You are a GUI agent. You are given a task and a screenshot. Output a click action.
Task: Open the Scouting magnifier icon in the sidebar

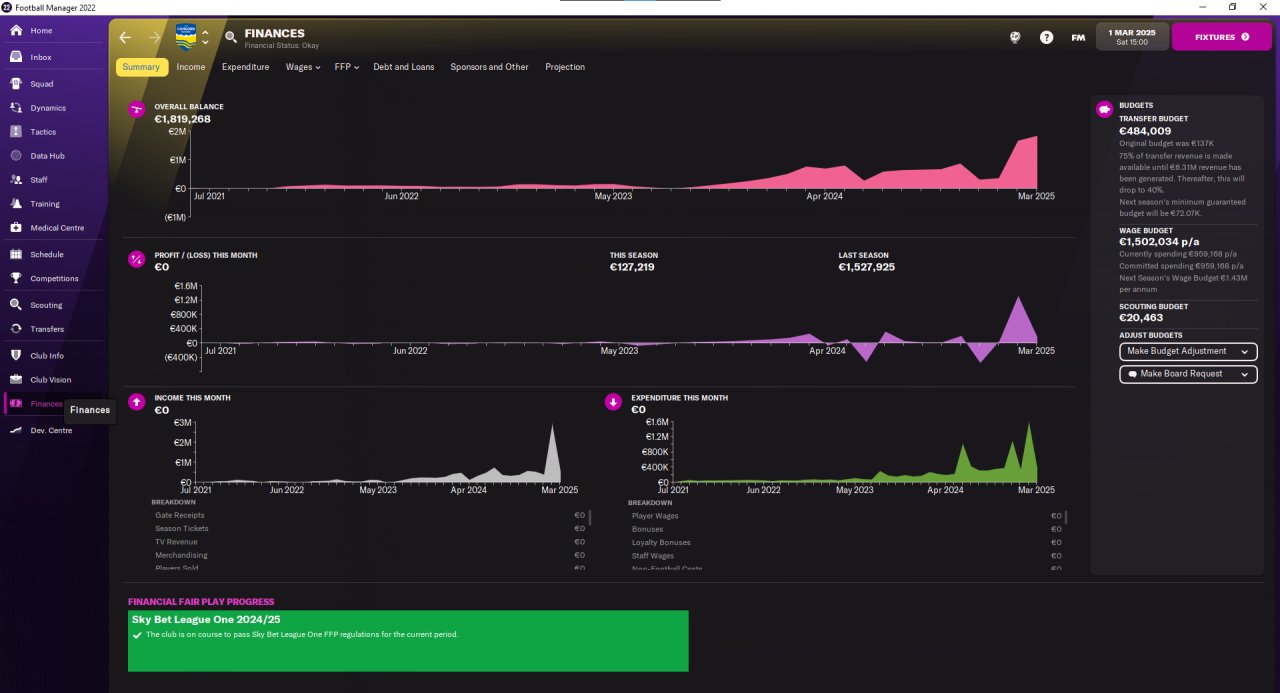point(16,305)
